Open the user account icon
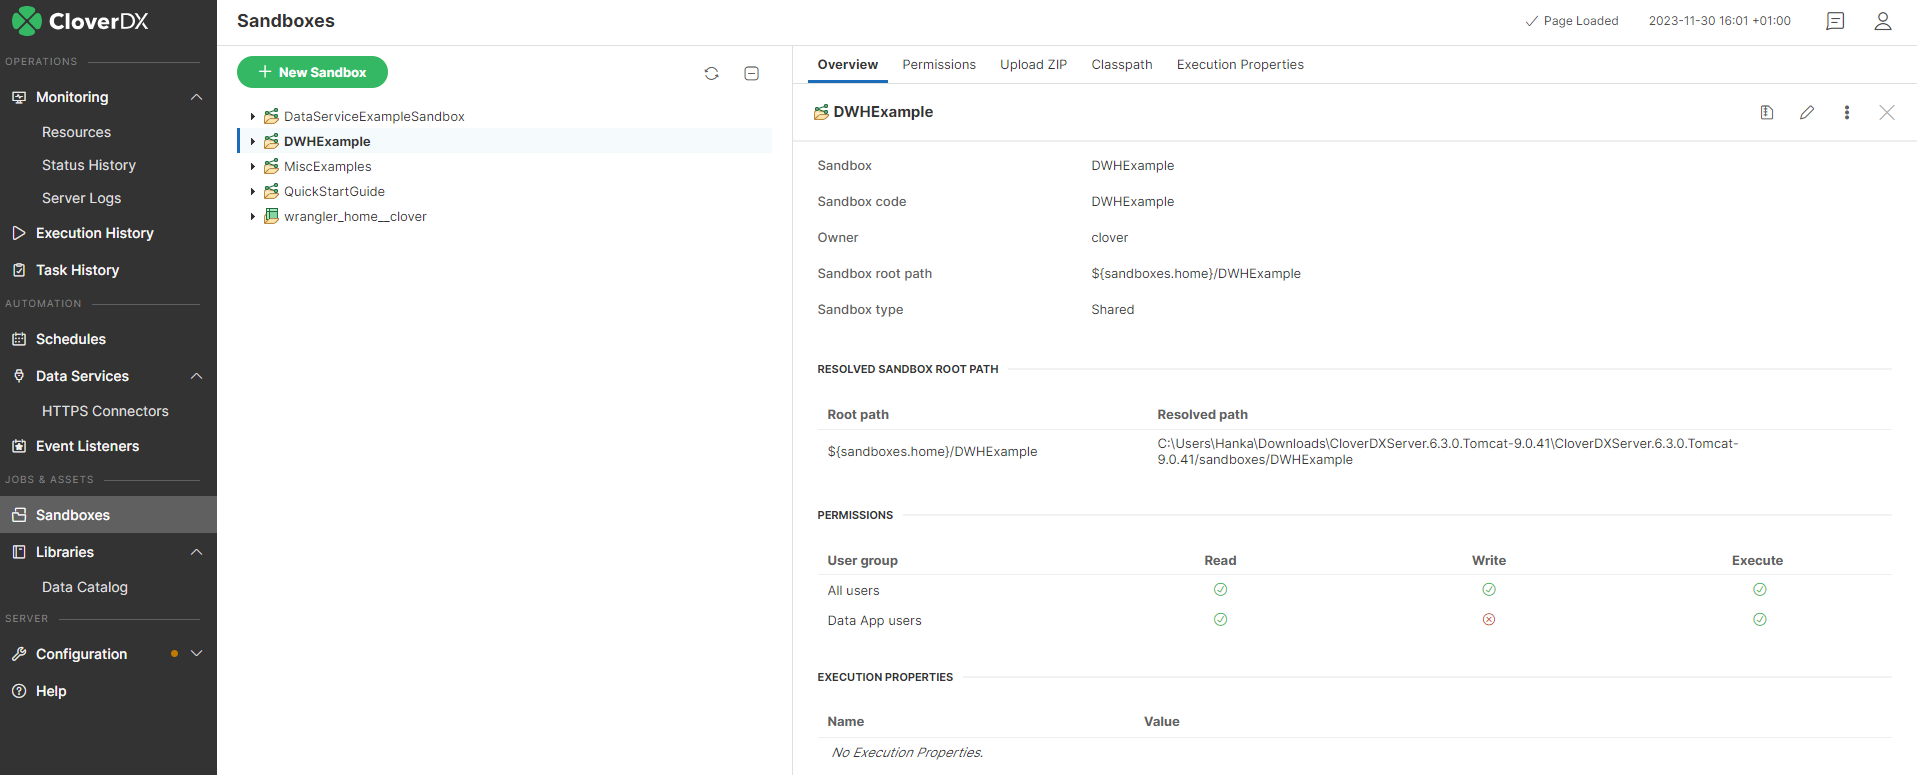 pyautogui.click(x=1883, y=21)
